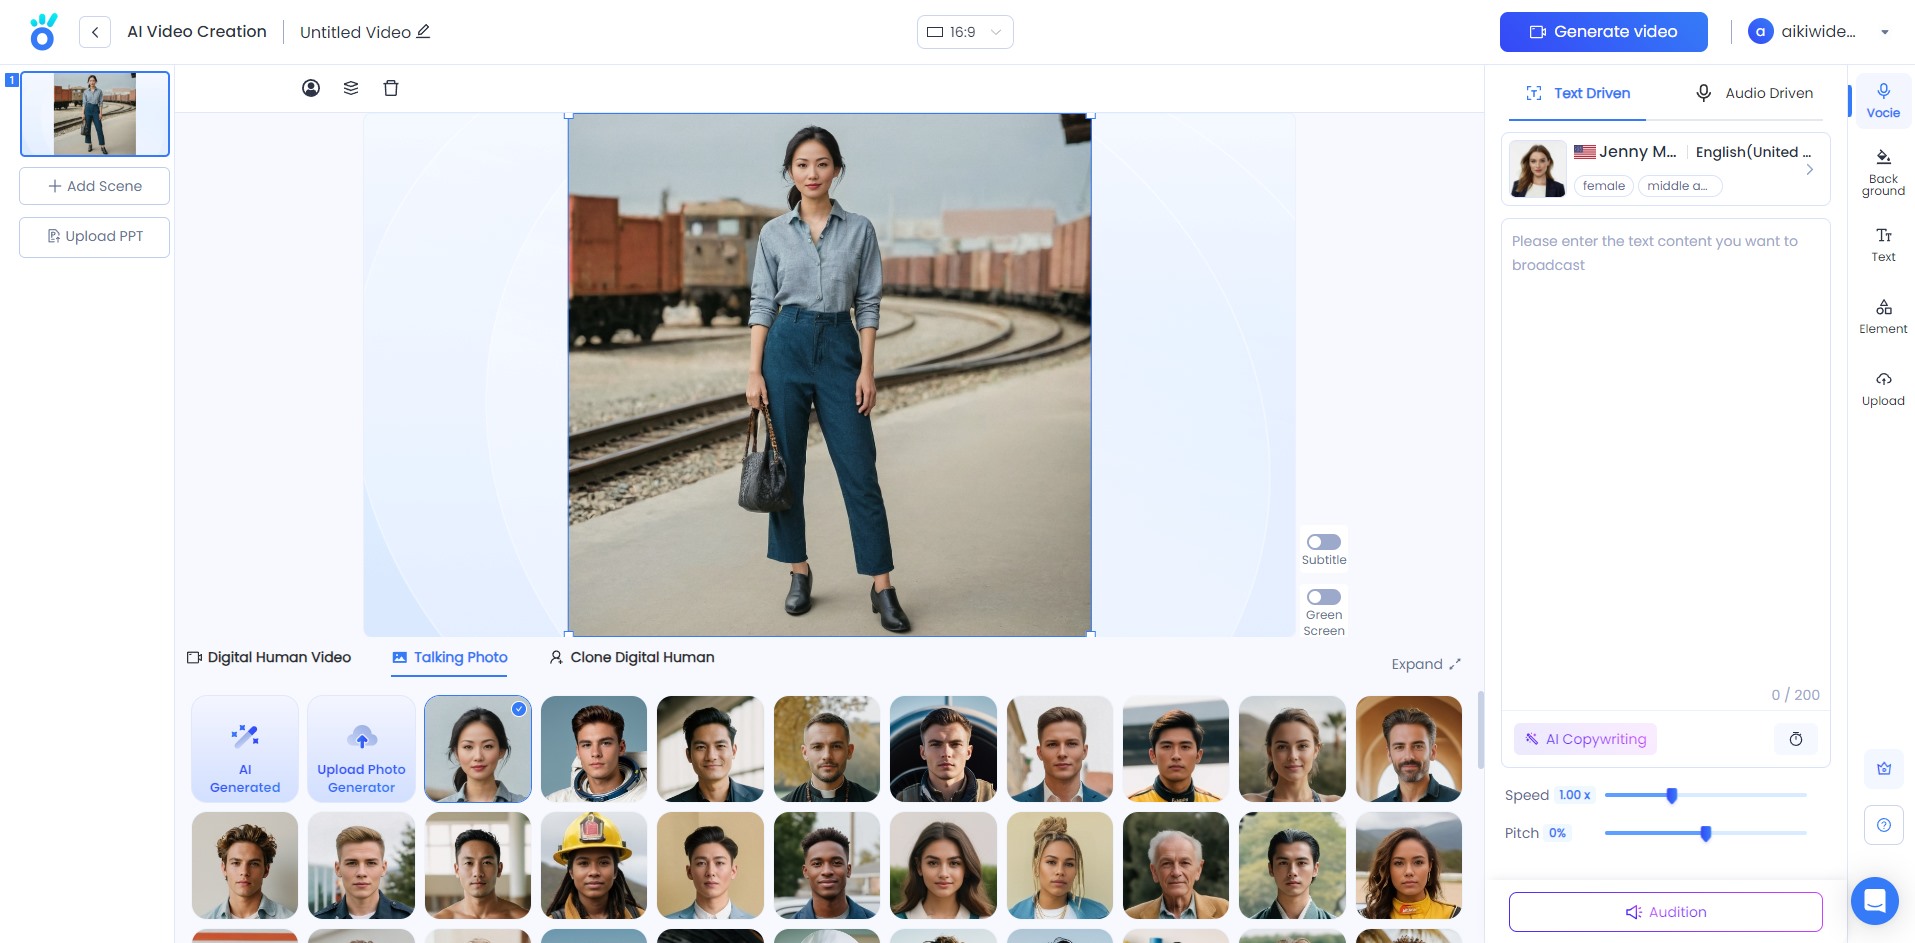Image resolution: width=1915 pixels, height=943 pixels.
Task: Select scene 1 thumbnail
Action: point(95,114)
